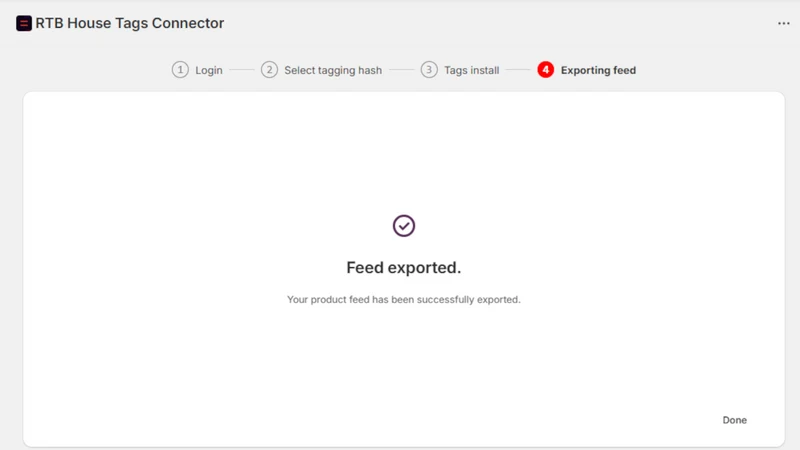Image resolution: width=800 pixels, height=450 pixels.
Task: Open Select tagging hash step
Action: pyautogui.click(x=333, y=70)
